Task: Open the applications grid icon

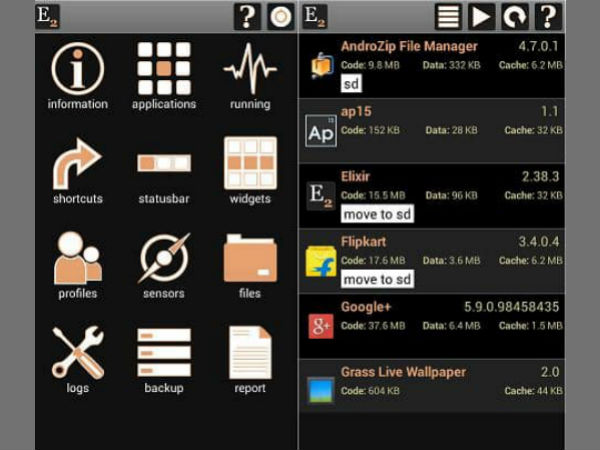Action: [164, 70]
